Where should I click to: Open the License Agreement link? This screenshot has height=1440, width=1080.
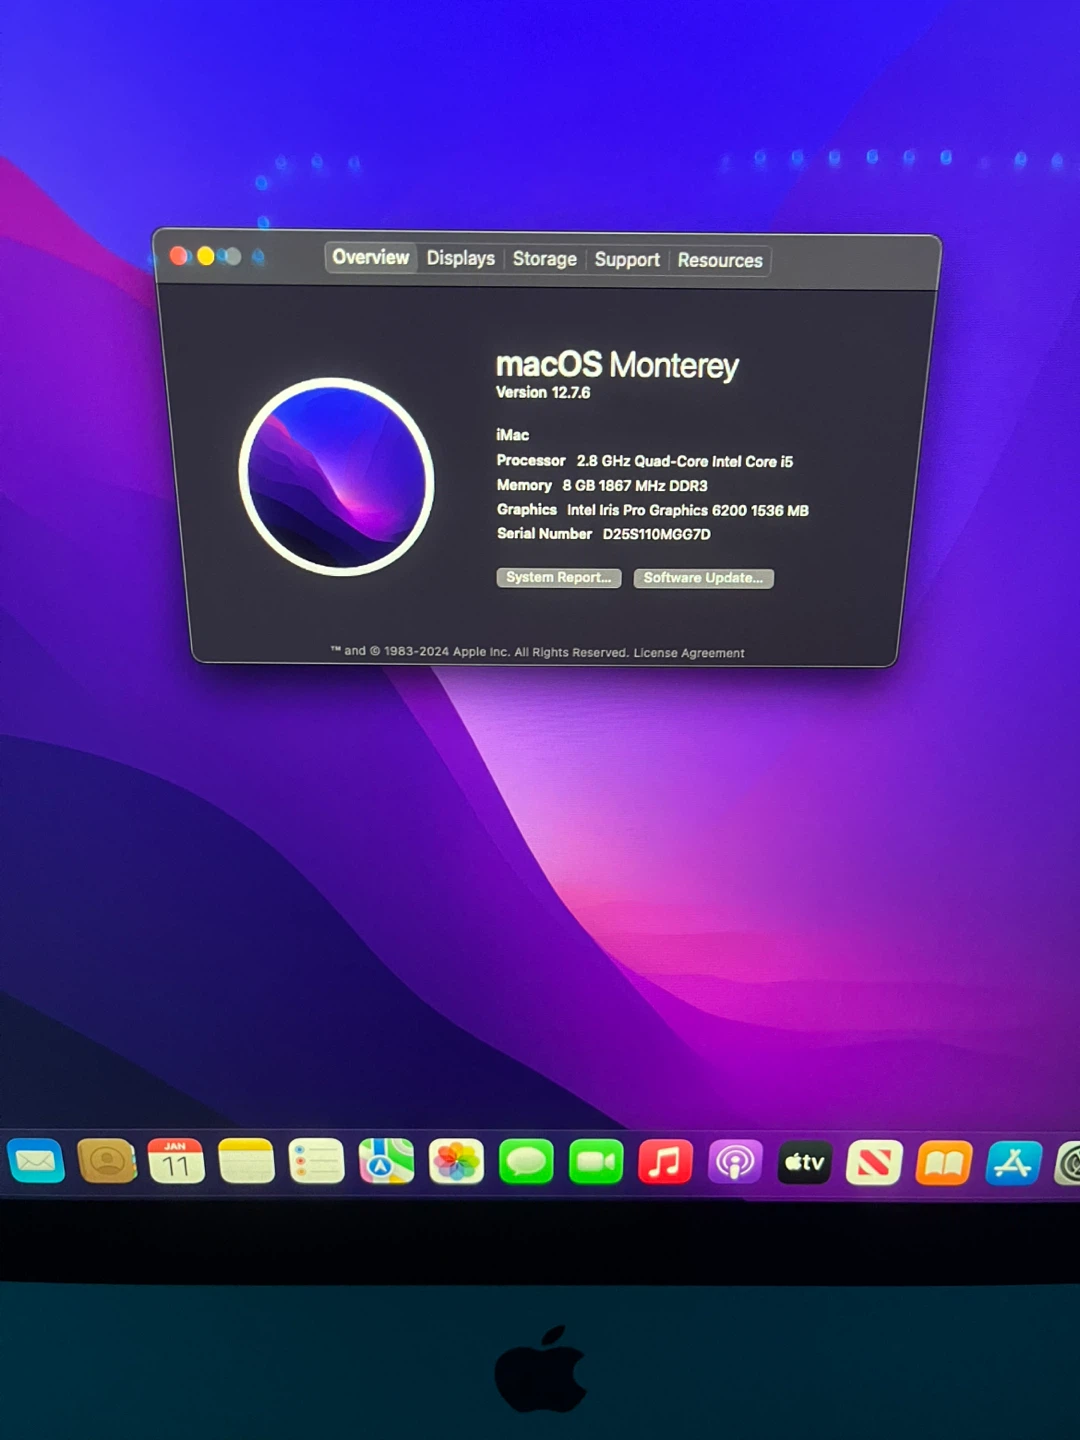689,653
